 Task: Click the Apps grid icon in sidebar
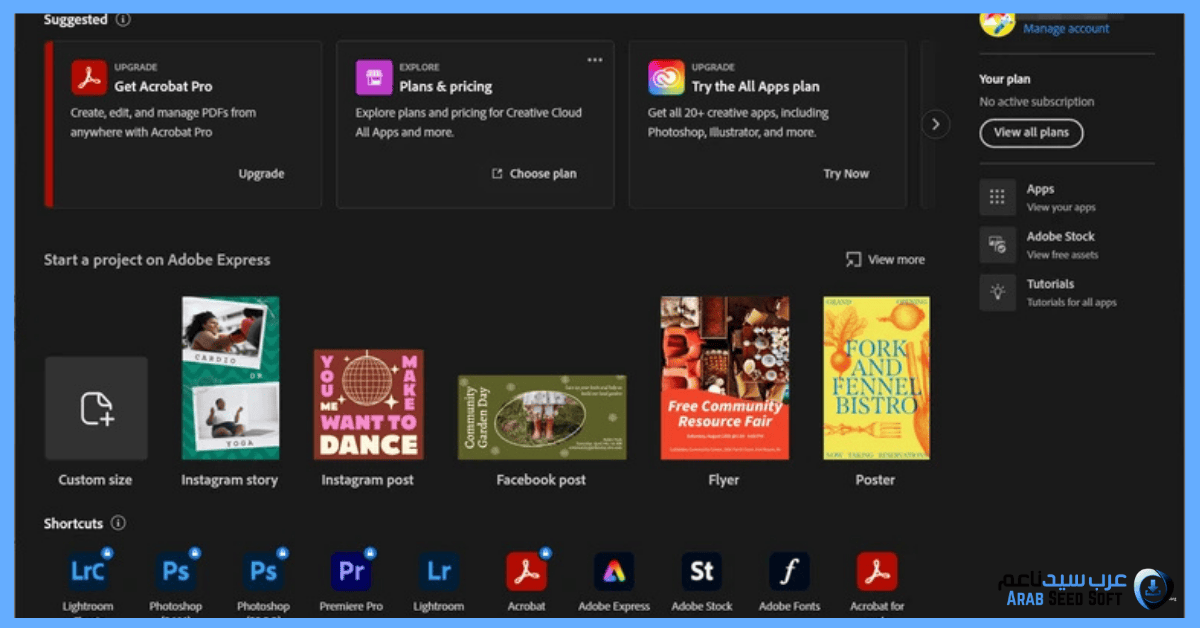point(997,197)
